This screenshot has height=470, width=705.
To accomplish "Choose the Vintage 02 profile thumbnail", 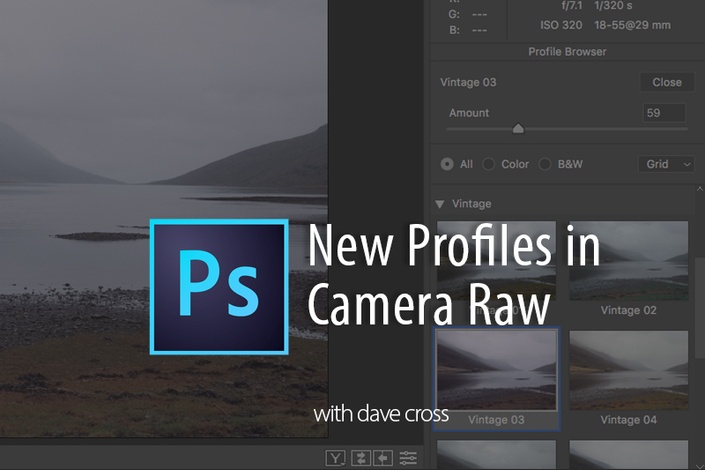I will pyautogui.click(x=629, y=261).
